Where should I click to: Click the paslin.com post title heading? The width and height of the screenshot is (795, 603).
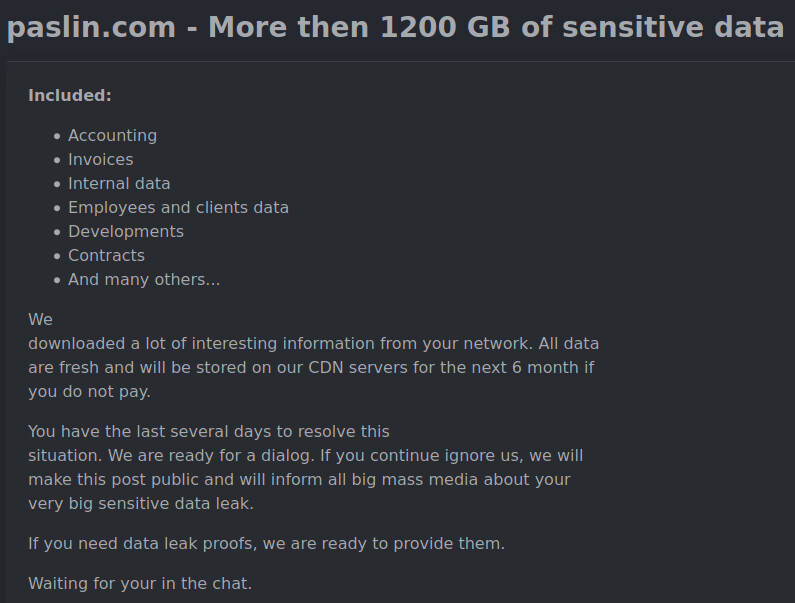395,27
